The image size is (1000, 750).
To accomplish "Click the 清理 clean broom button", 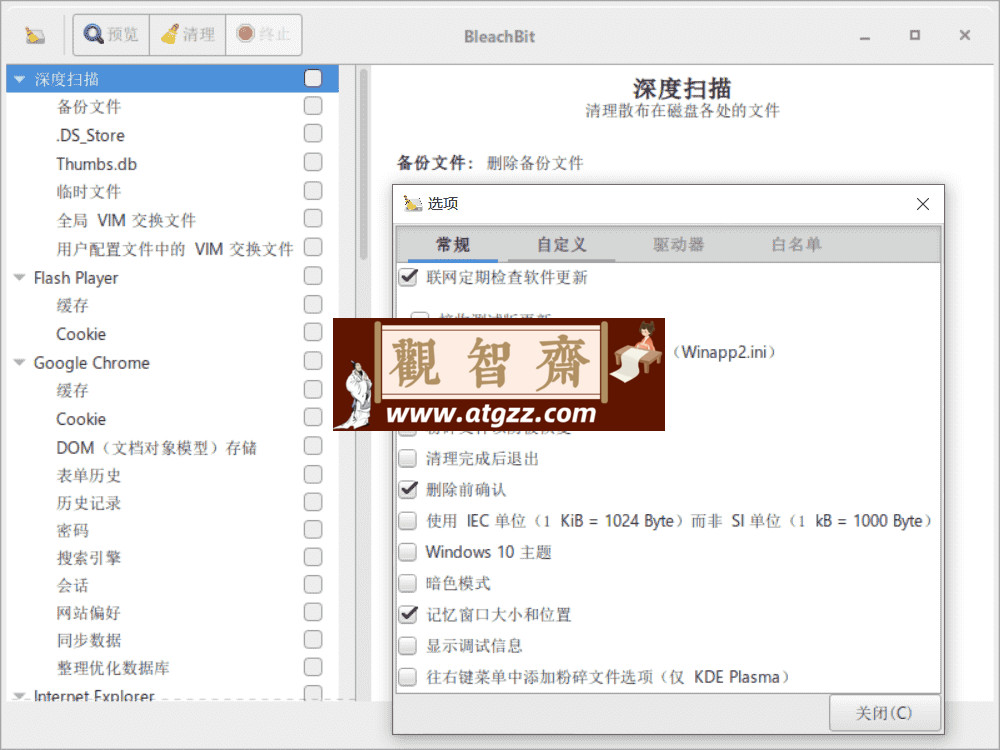I will (188, 34).
